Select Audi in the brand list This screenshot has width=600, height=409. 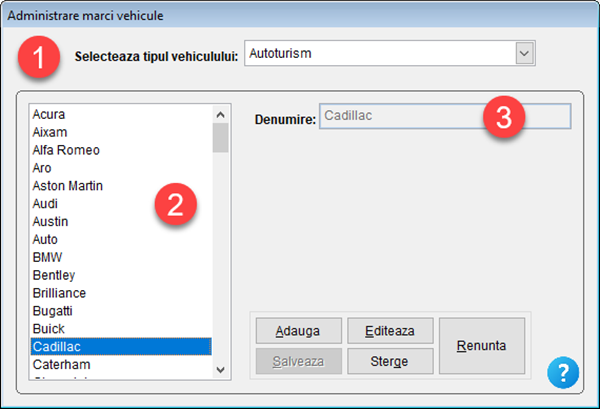click(x=121, y=204)
